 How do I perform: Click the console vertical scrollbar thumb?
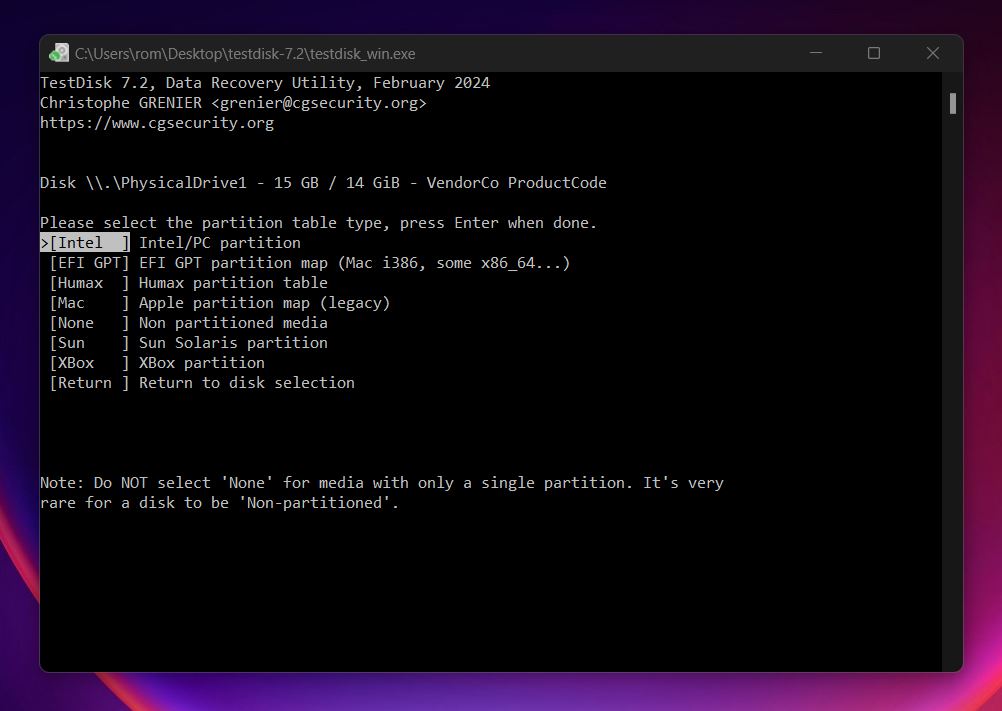coord(953,103)
